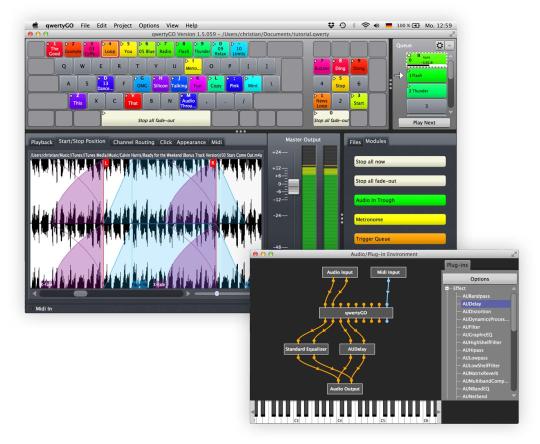
Task: Collapse the Effect tree in Plug-ins list
Action: 447,288
